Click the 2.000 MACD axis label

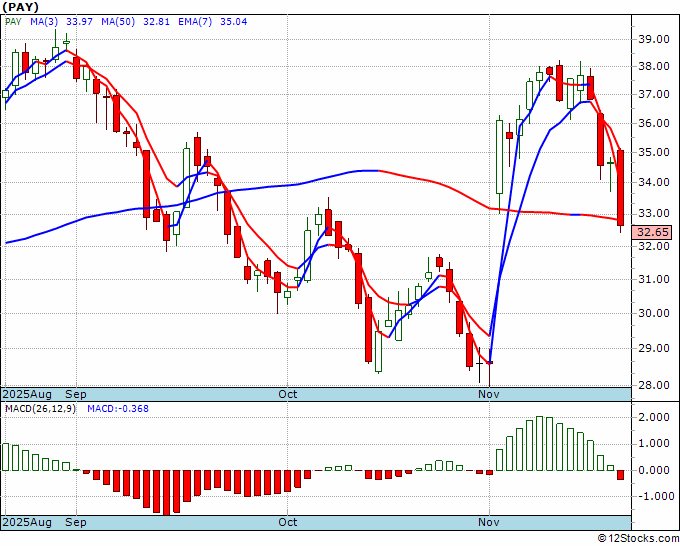pyautogui.click(x=654, y=417)
